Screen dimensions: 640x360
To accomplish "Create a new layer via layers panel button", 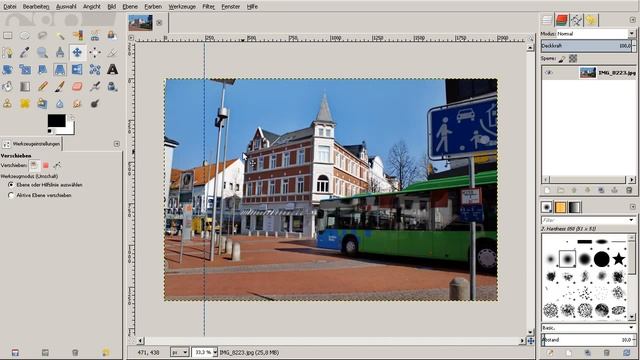I will tap(547, 190).
